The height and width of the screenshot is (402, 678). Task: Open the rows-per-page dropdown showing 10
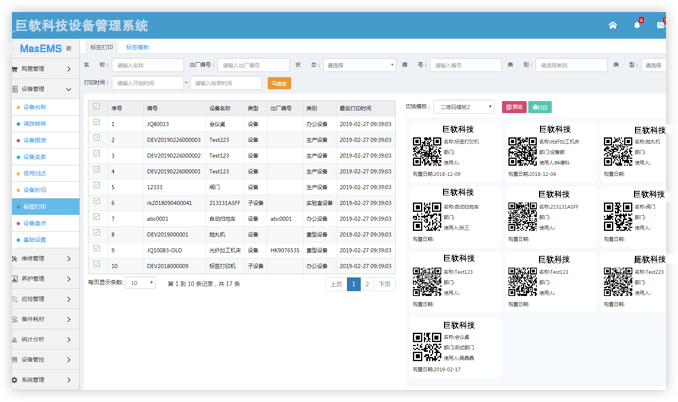pos(141,283)
